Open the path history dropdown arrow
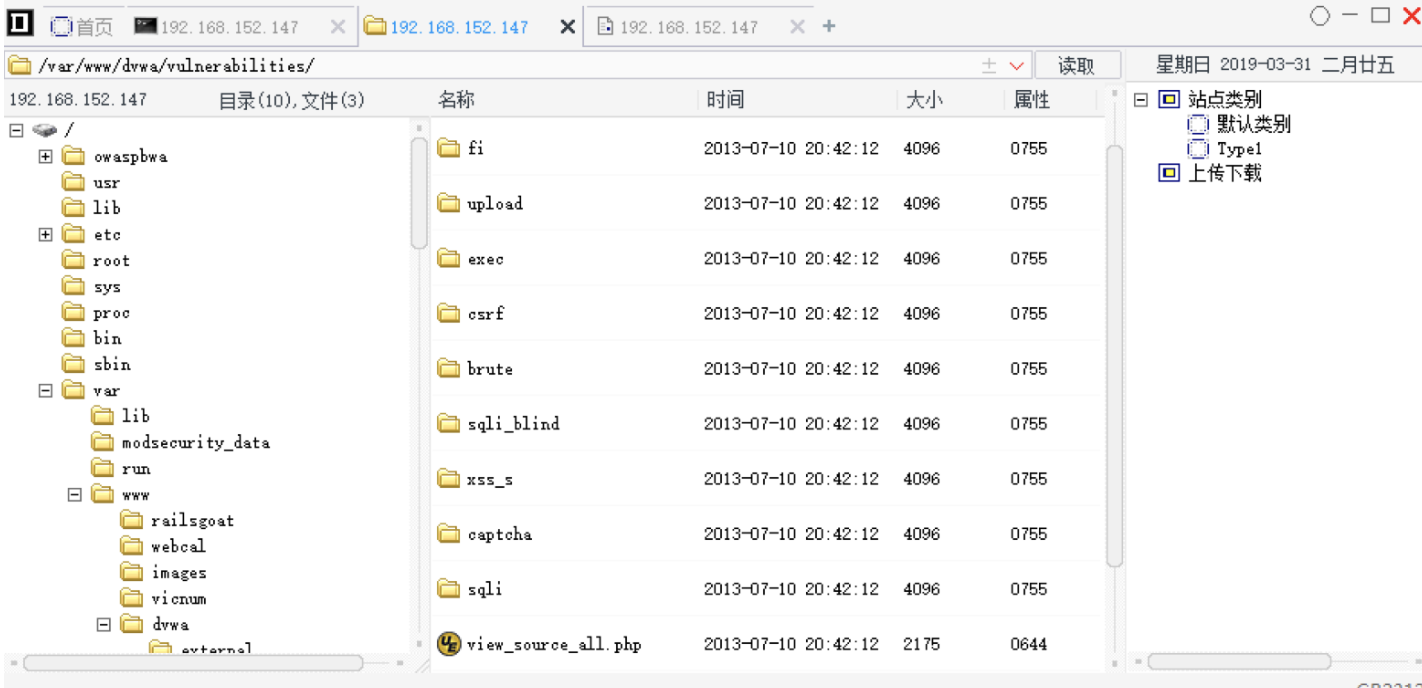This screenshot has width=1422, height=688. 1017,66
